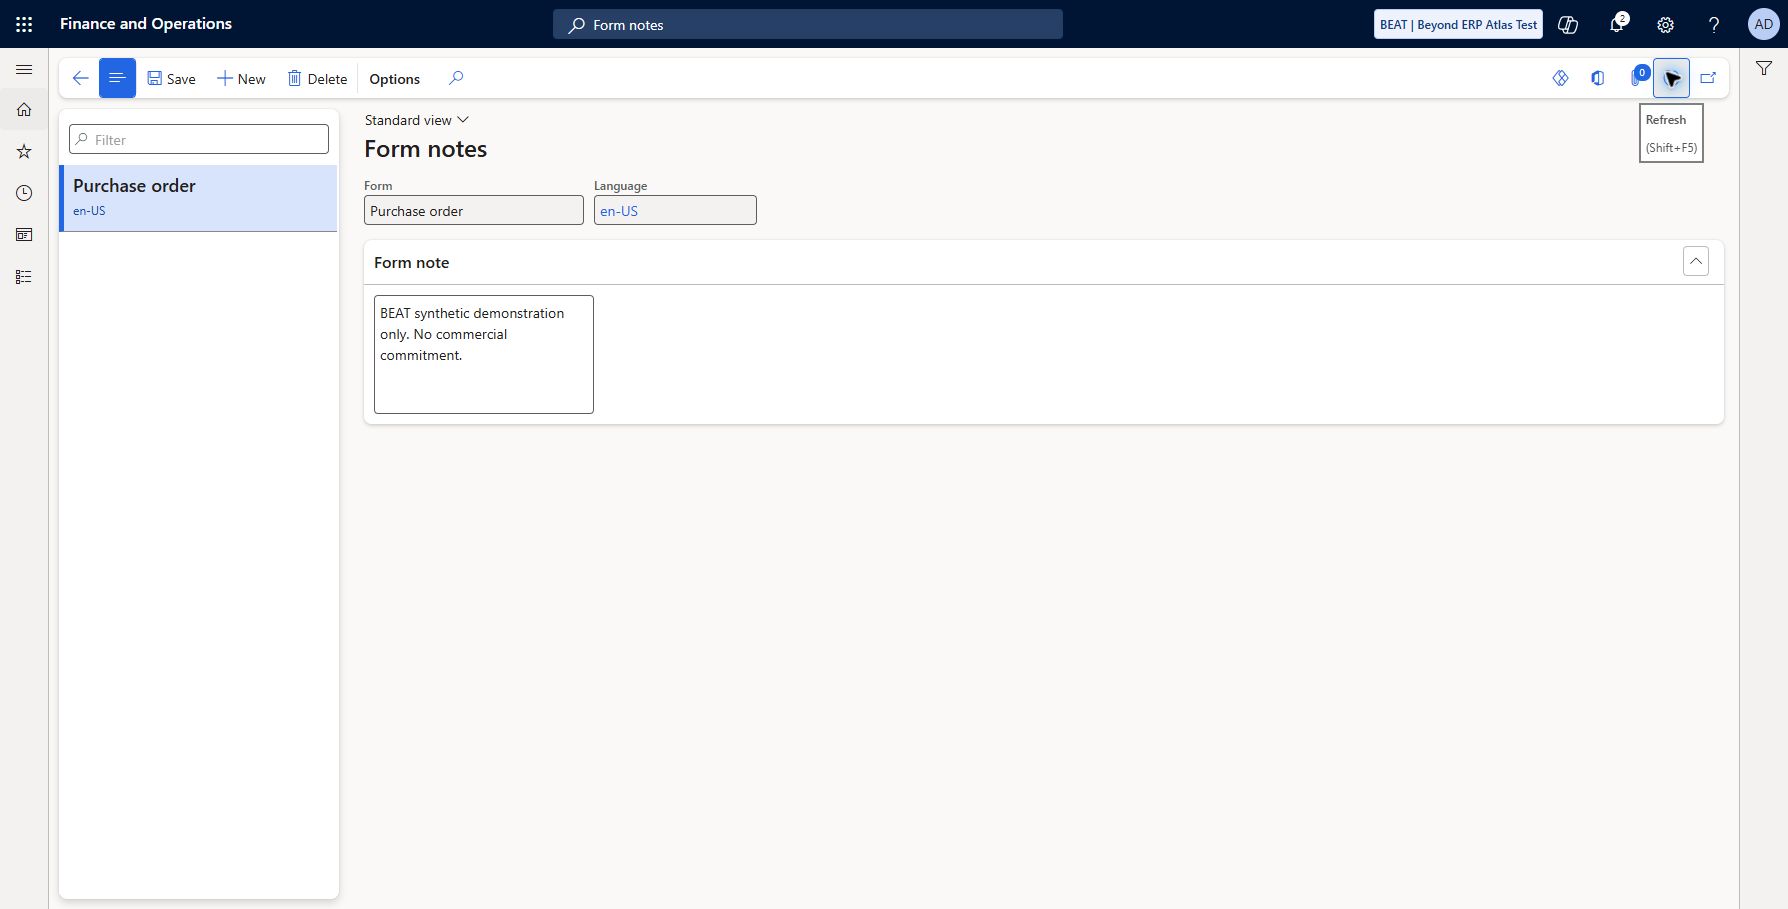Open Copilot icon in the top bar

(1568, 24)
